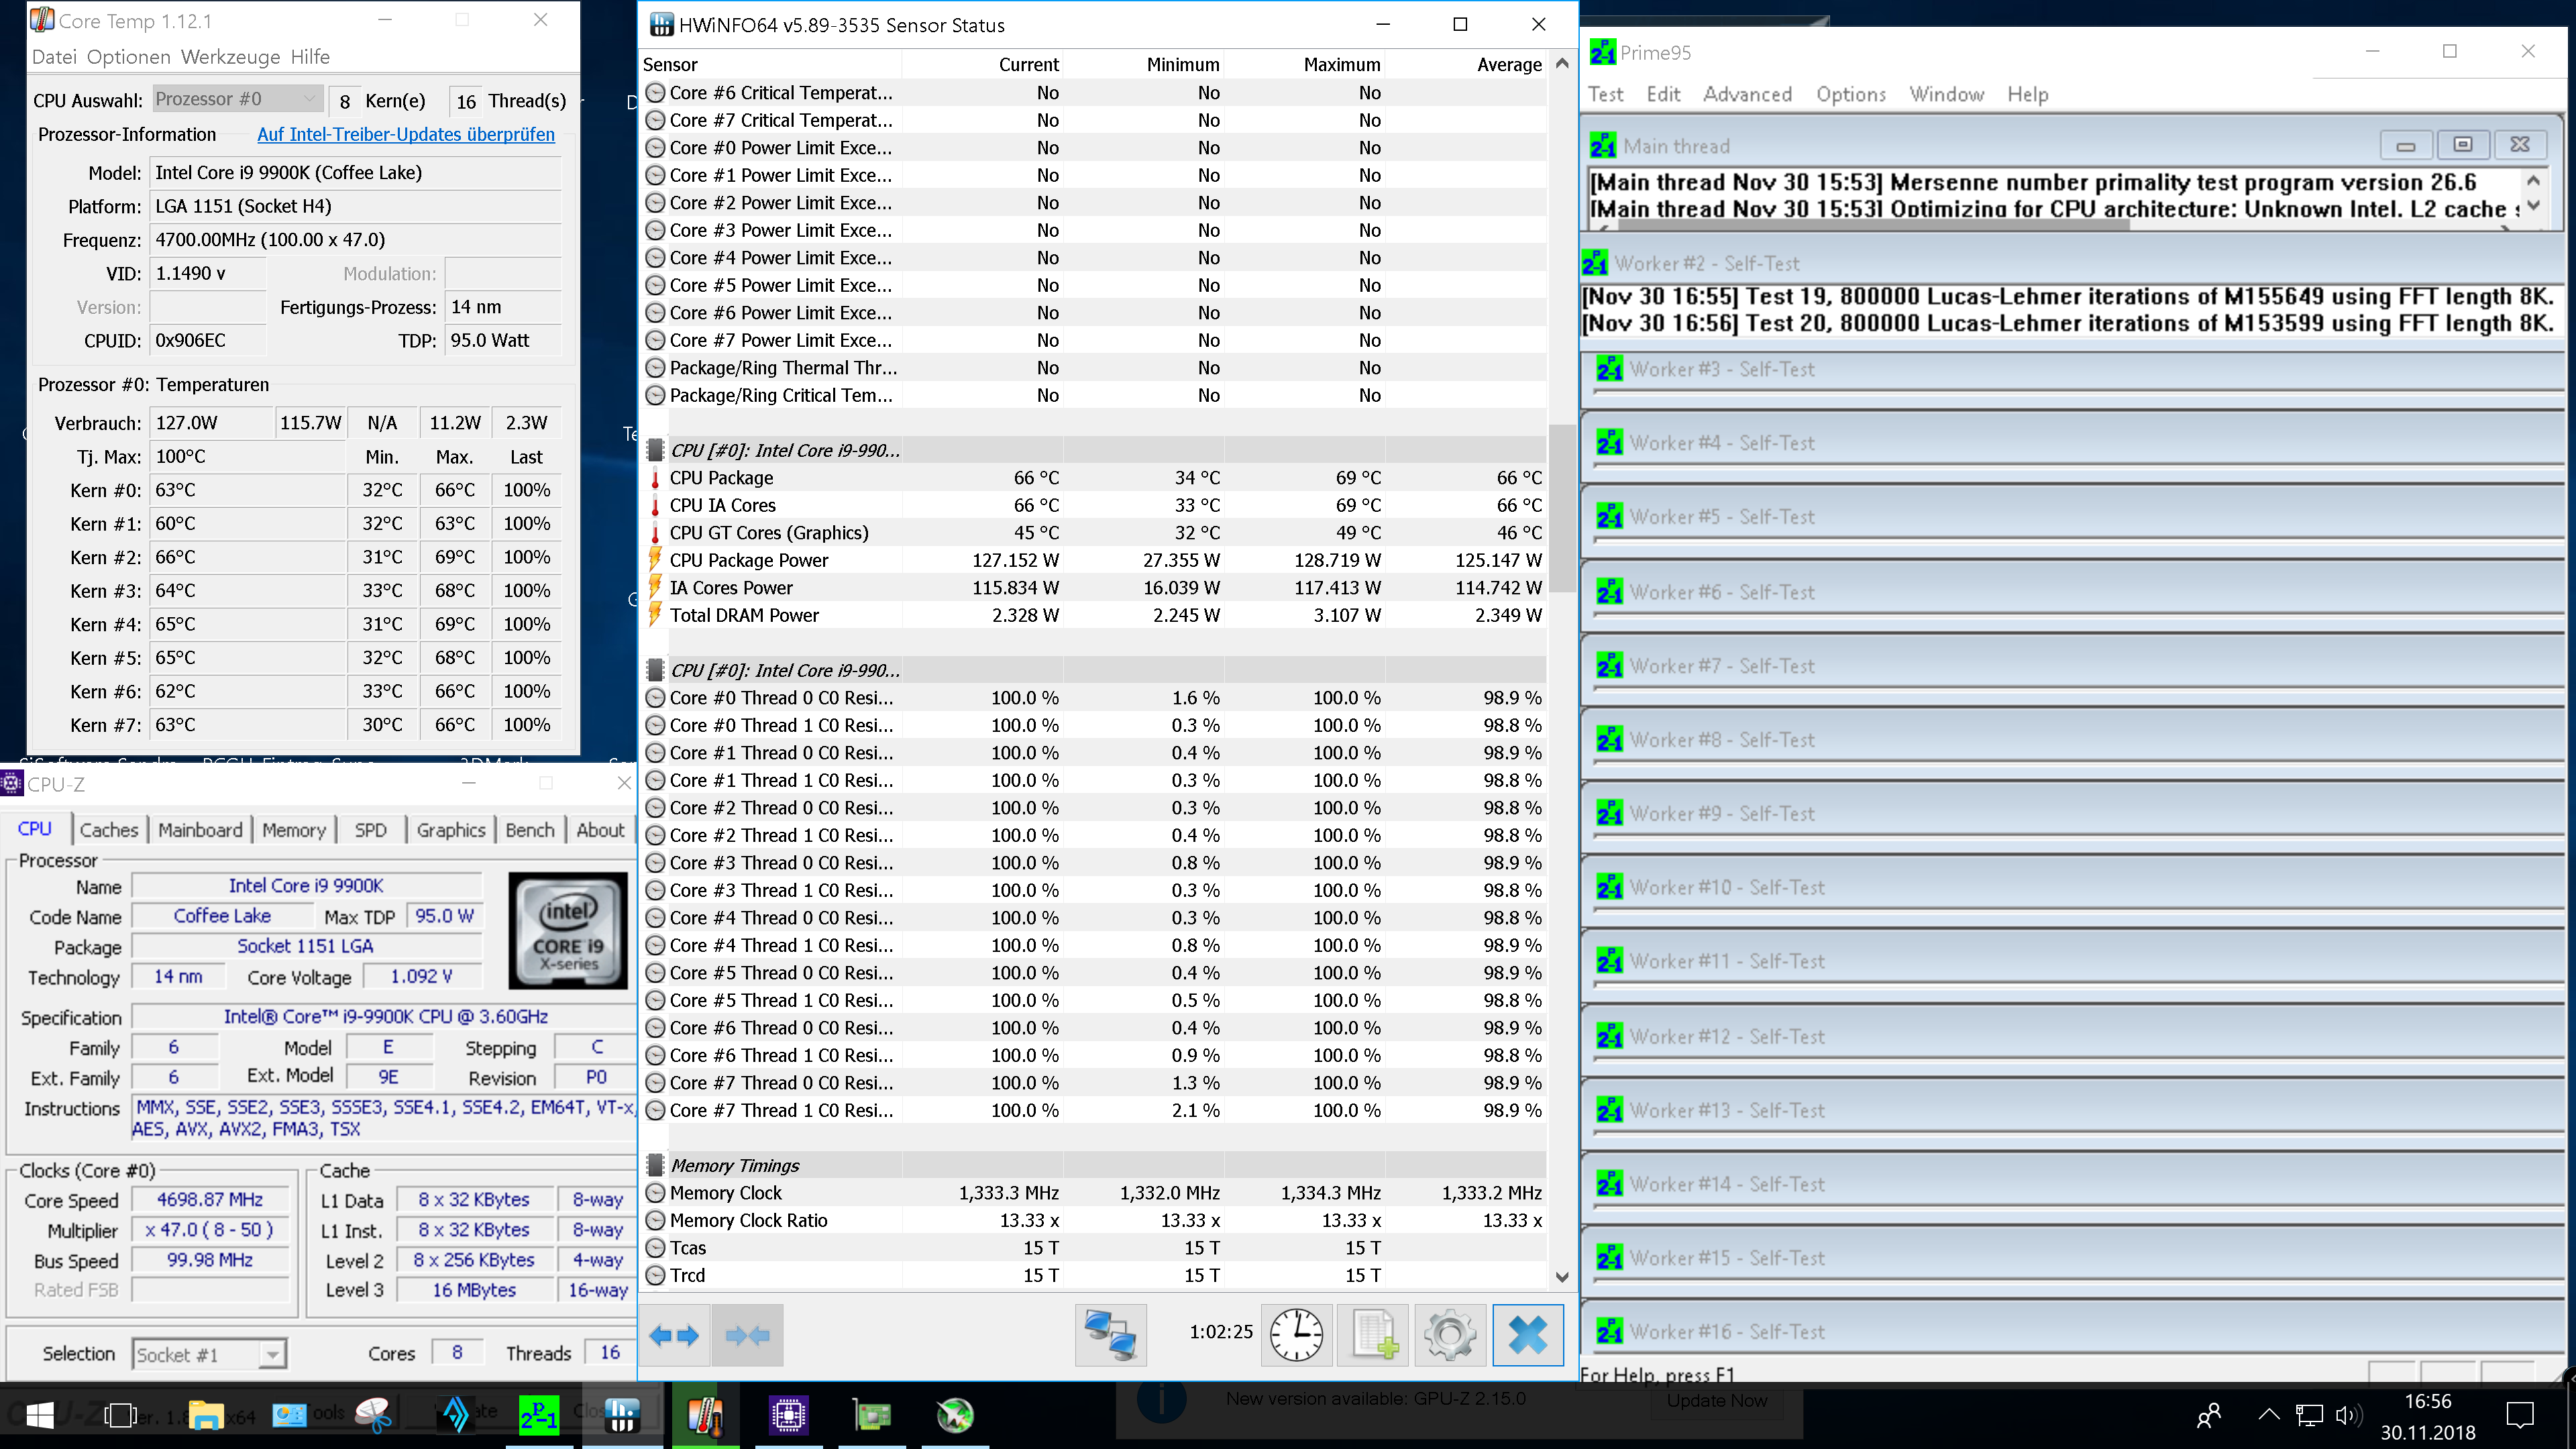This screenshot has height=1449, width=2576.
Task: Open the network computers icon in HWiNFO
Action: [x=1110, y=1335]
